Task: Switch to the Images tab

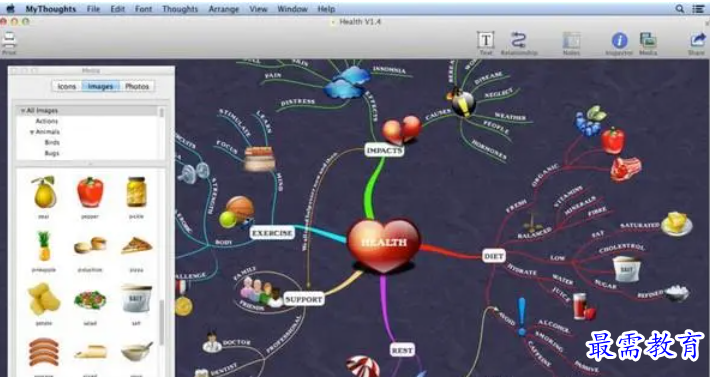Action: pyautogui.click(x=101, y=86)
